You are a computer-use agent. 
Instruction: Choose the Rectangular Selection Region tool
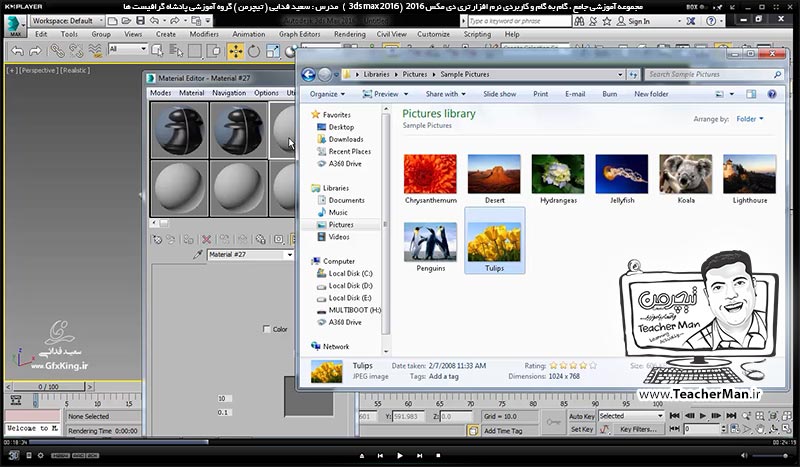[195, 51]
